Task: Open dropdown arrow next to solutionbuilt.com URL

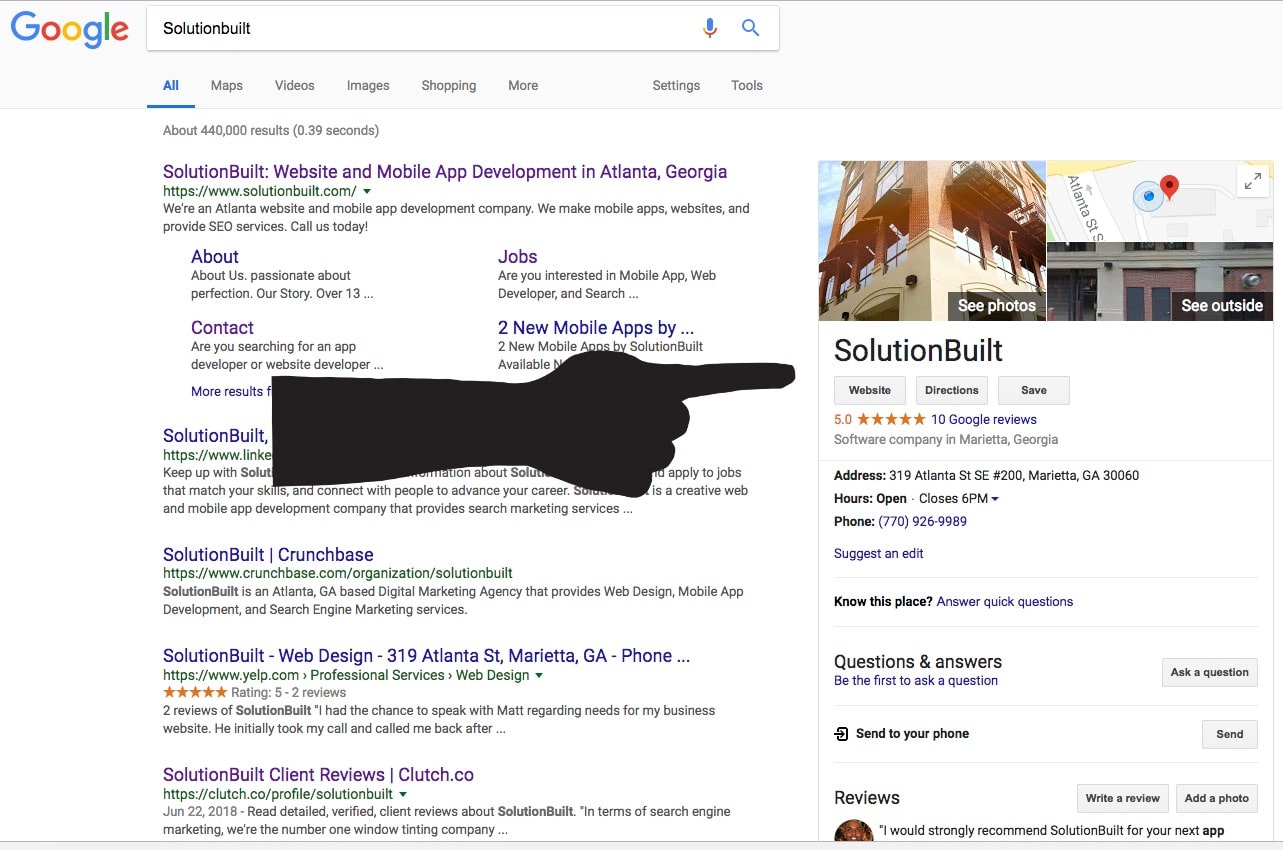Action: 367,191
